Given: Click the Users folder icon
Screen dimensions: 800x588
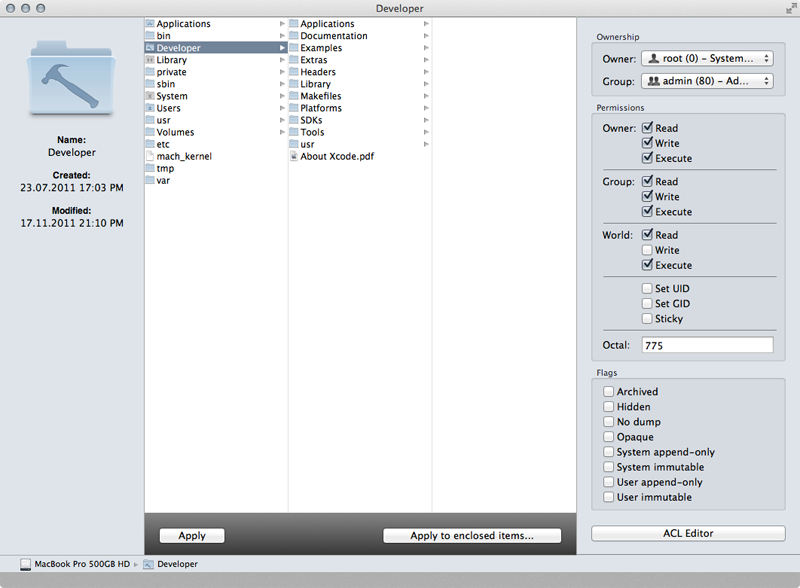Looking at the screenshot, I should (x=150, y=108).
